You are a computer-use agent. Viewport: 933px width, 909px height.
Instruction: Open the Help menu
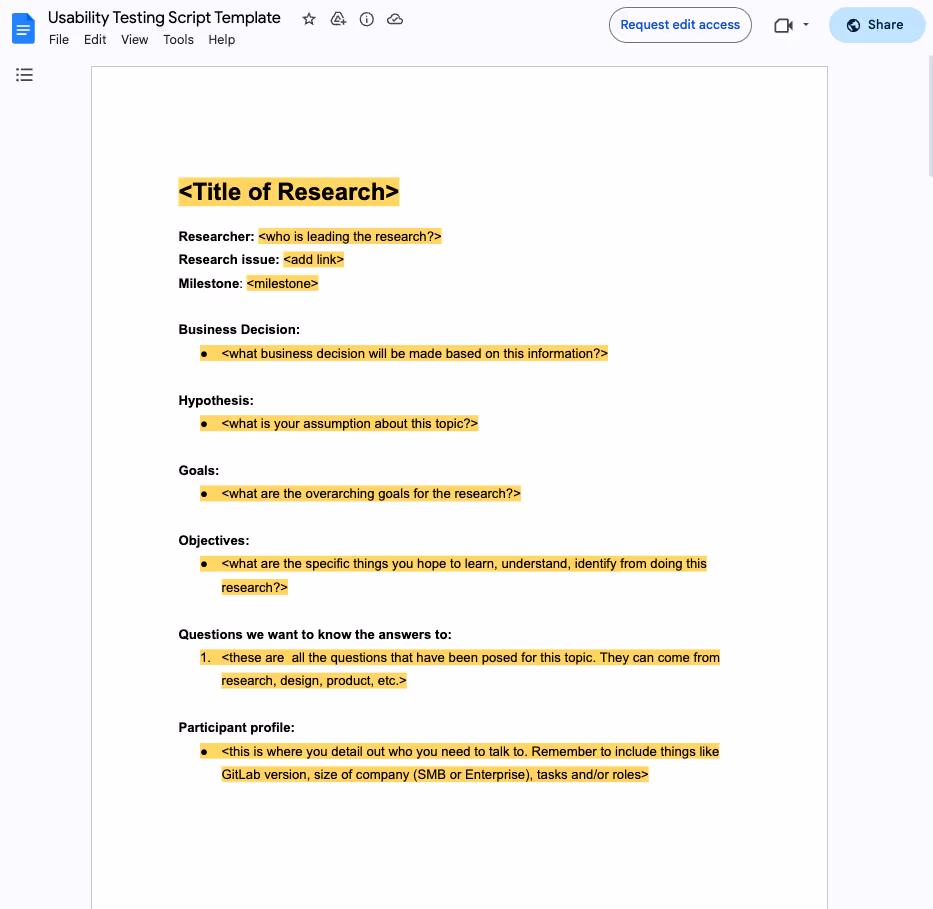pos(221,39)
